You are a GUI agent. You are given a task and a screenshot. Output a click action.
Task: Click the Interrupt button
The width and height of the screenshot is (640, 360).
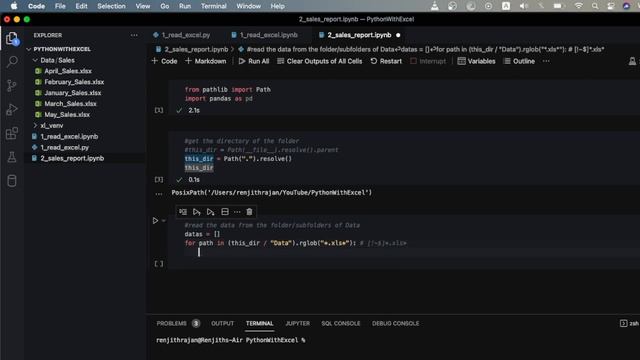point(428,61)
